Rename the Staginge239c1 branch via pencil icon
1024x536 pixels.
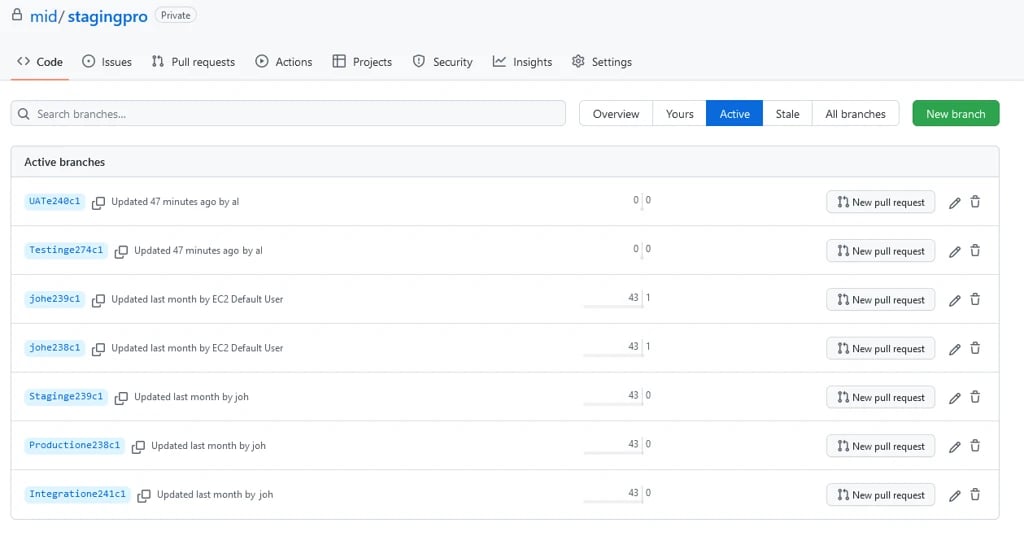954,398
